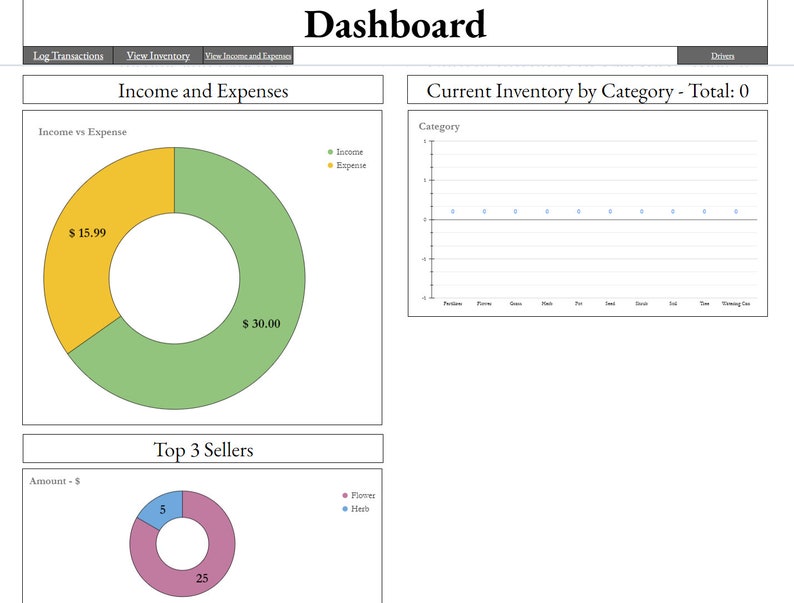Open the Log Transactions page
The image size is (794, 603).
point(68,56)
